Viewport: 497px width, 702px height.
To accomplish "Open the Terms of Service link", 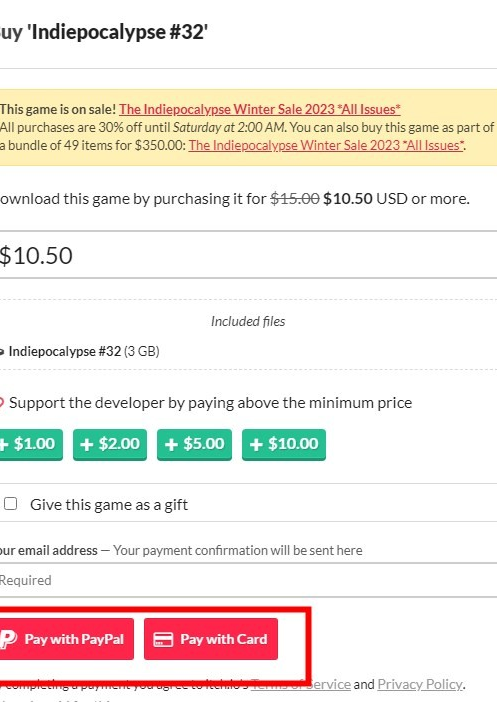I will click(x=300, y=684).
